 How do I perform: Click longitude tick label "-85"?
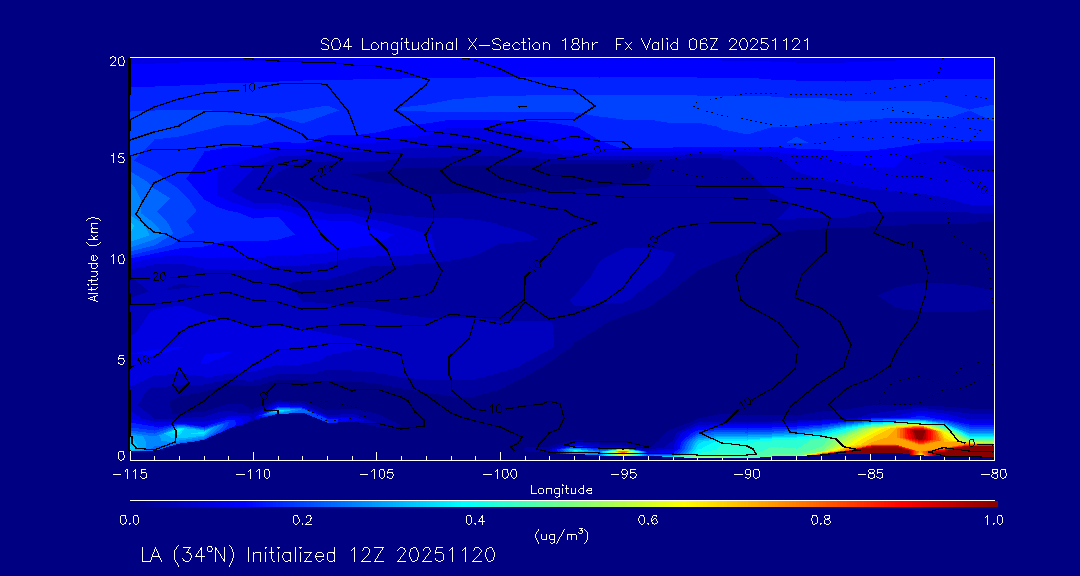click(x=871, y=474)
